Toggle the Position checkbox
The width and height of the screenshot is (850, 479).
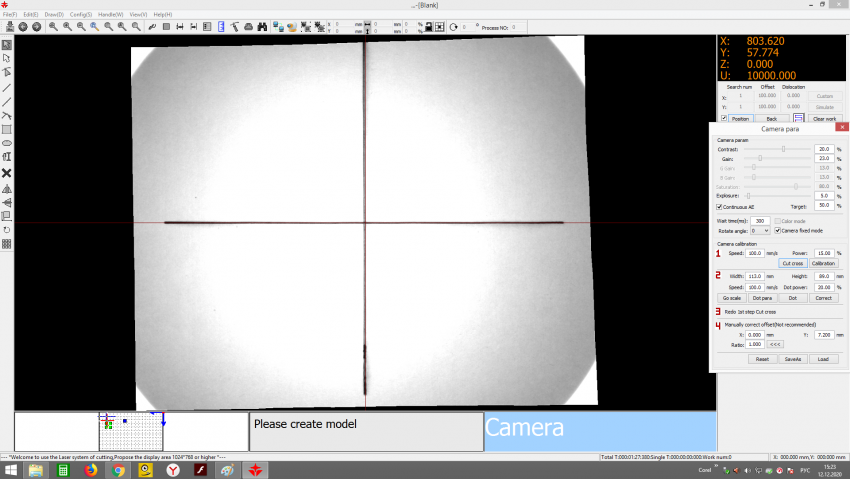[725, 118]
